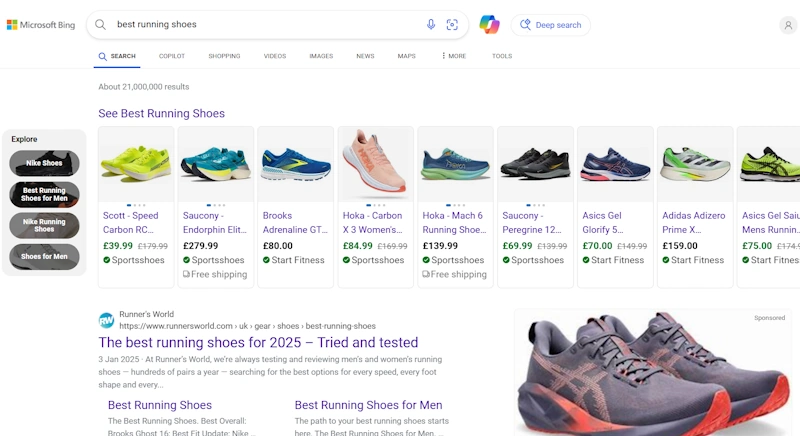Open Scott Speed Carbon RC shoe image
800x436 pixels.
pyautogui.click(x=136, y=164)
